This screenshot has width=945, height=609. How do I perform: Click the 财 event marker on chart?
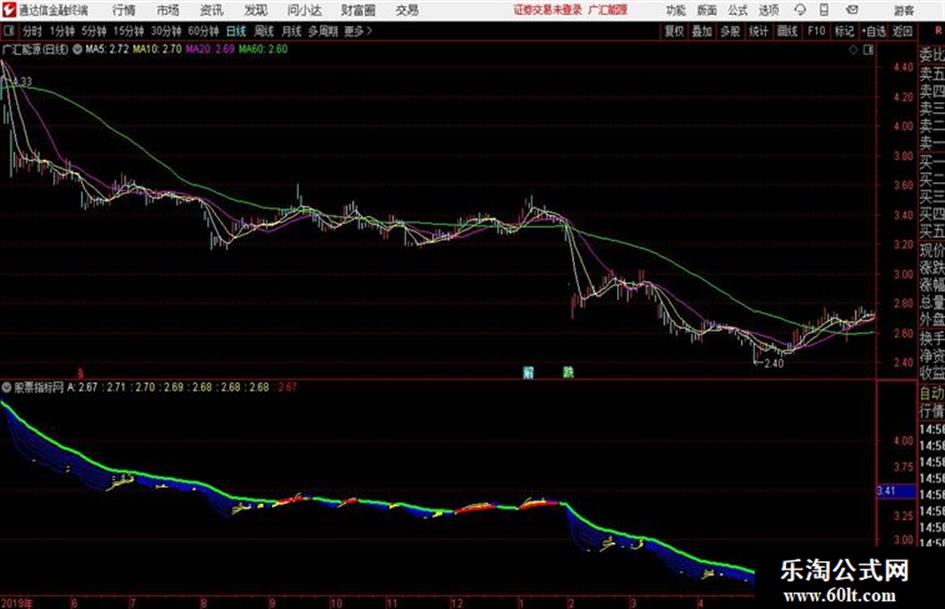pos(529,371)
